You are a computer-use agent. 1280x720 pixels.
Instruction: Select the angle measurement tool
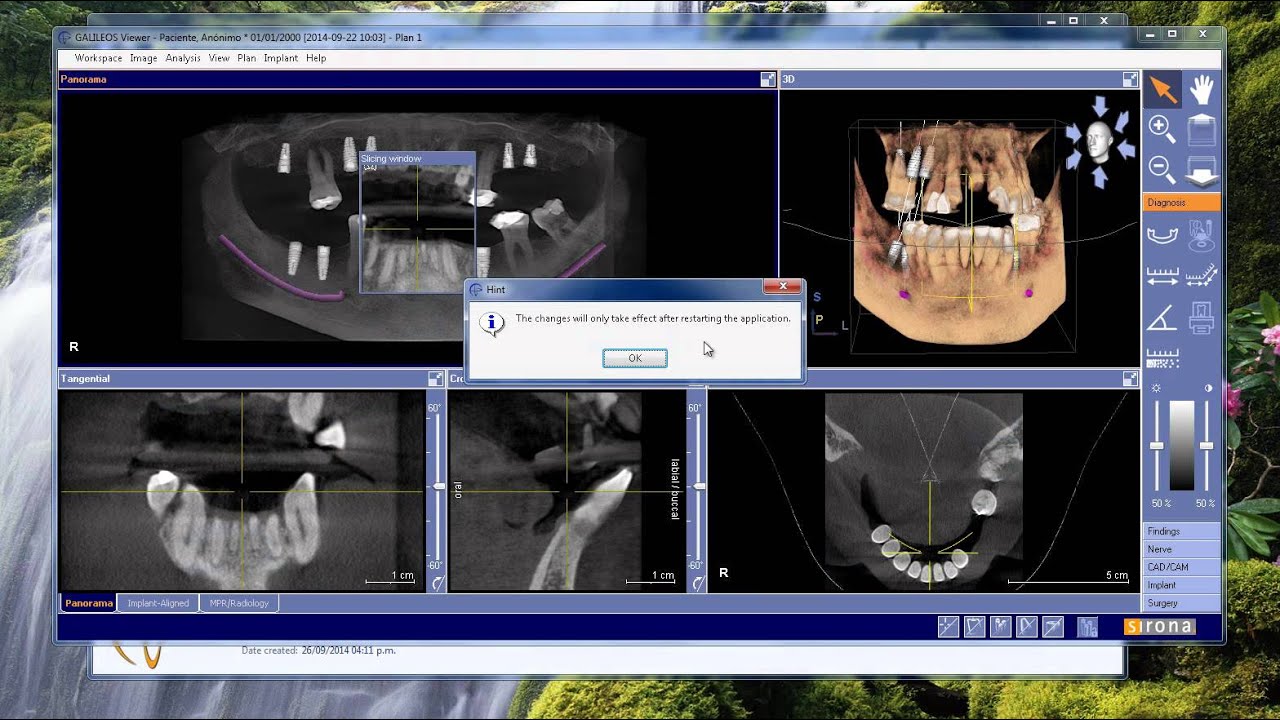tap(1162, 319)
